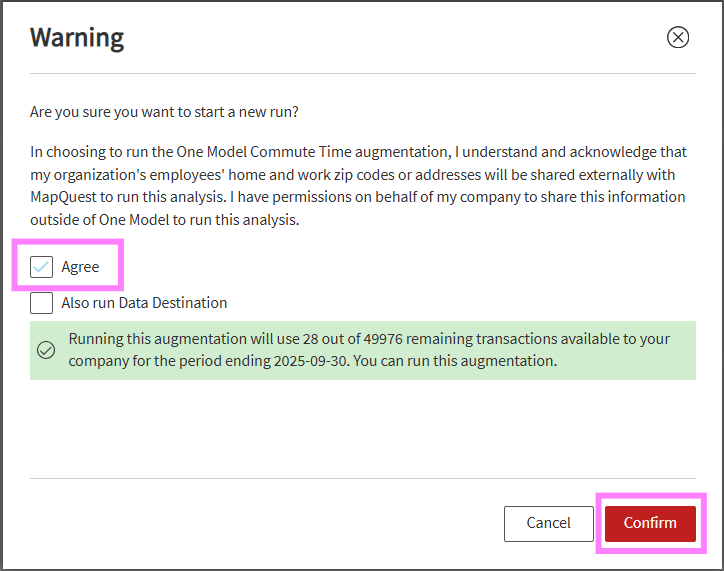The width and height of the screenshot is (724, 571).
Task: Click the 2025-09-30 period end date
Action: coord(310,361)
